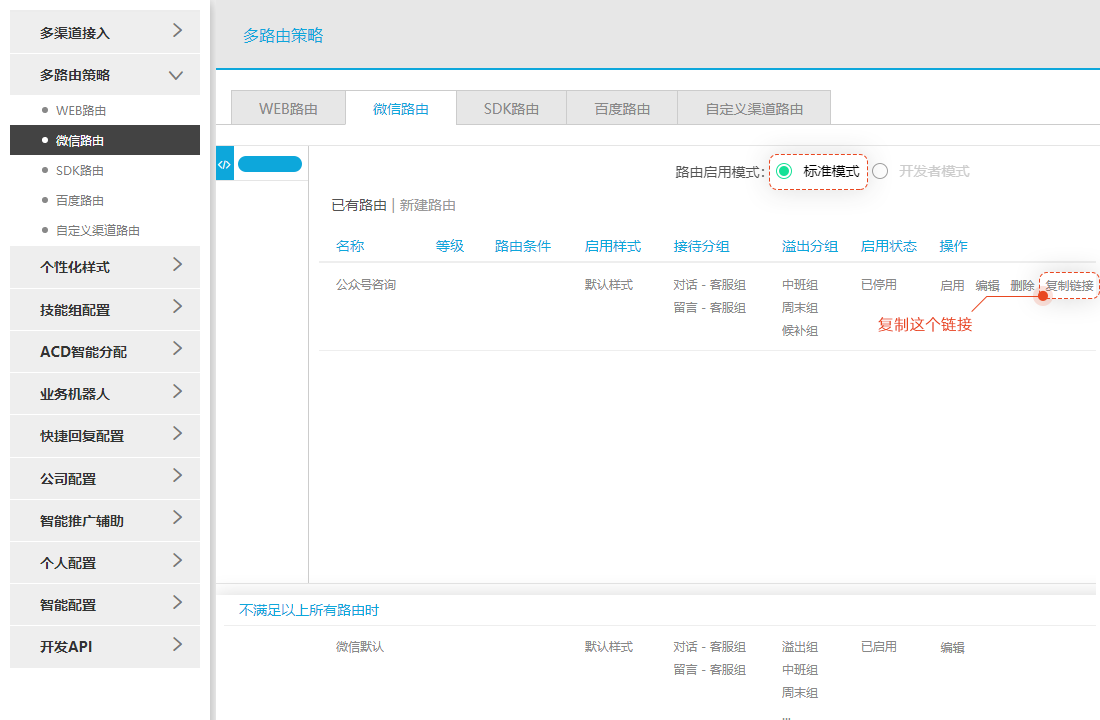Expand the 快捷回复配置 sidebar menu
This screenshot has height=720, width=1100.
[105, 436]
